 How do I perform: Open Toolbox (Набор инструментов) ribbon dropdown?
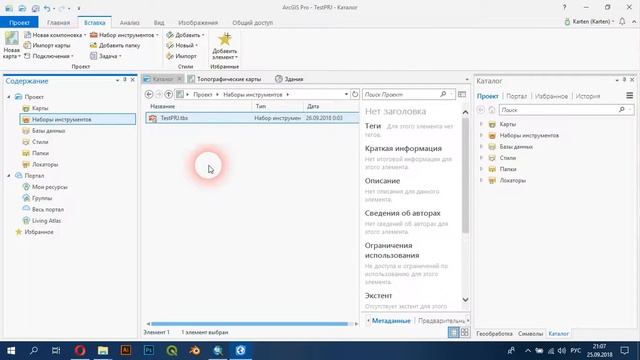[124, 35]
